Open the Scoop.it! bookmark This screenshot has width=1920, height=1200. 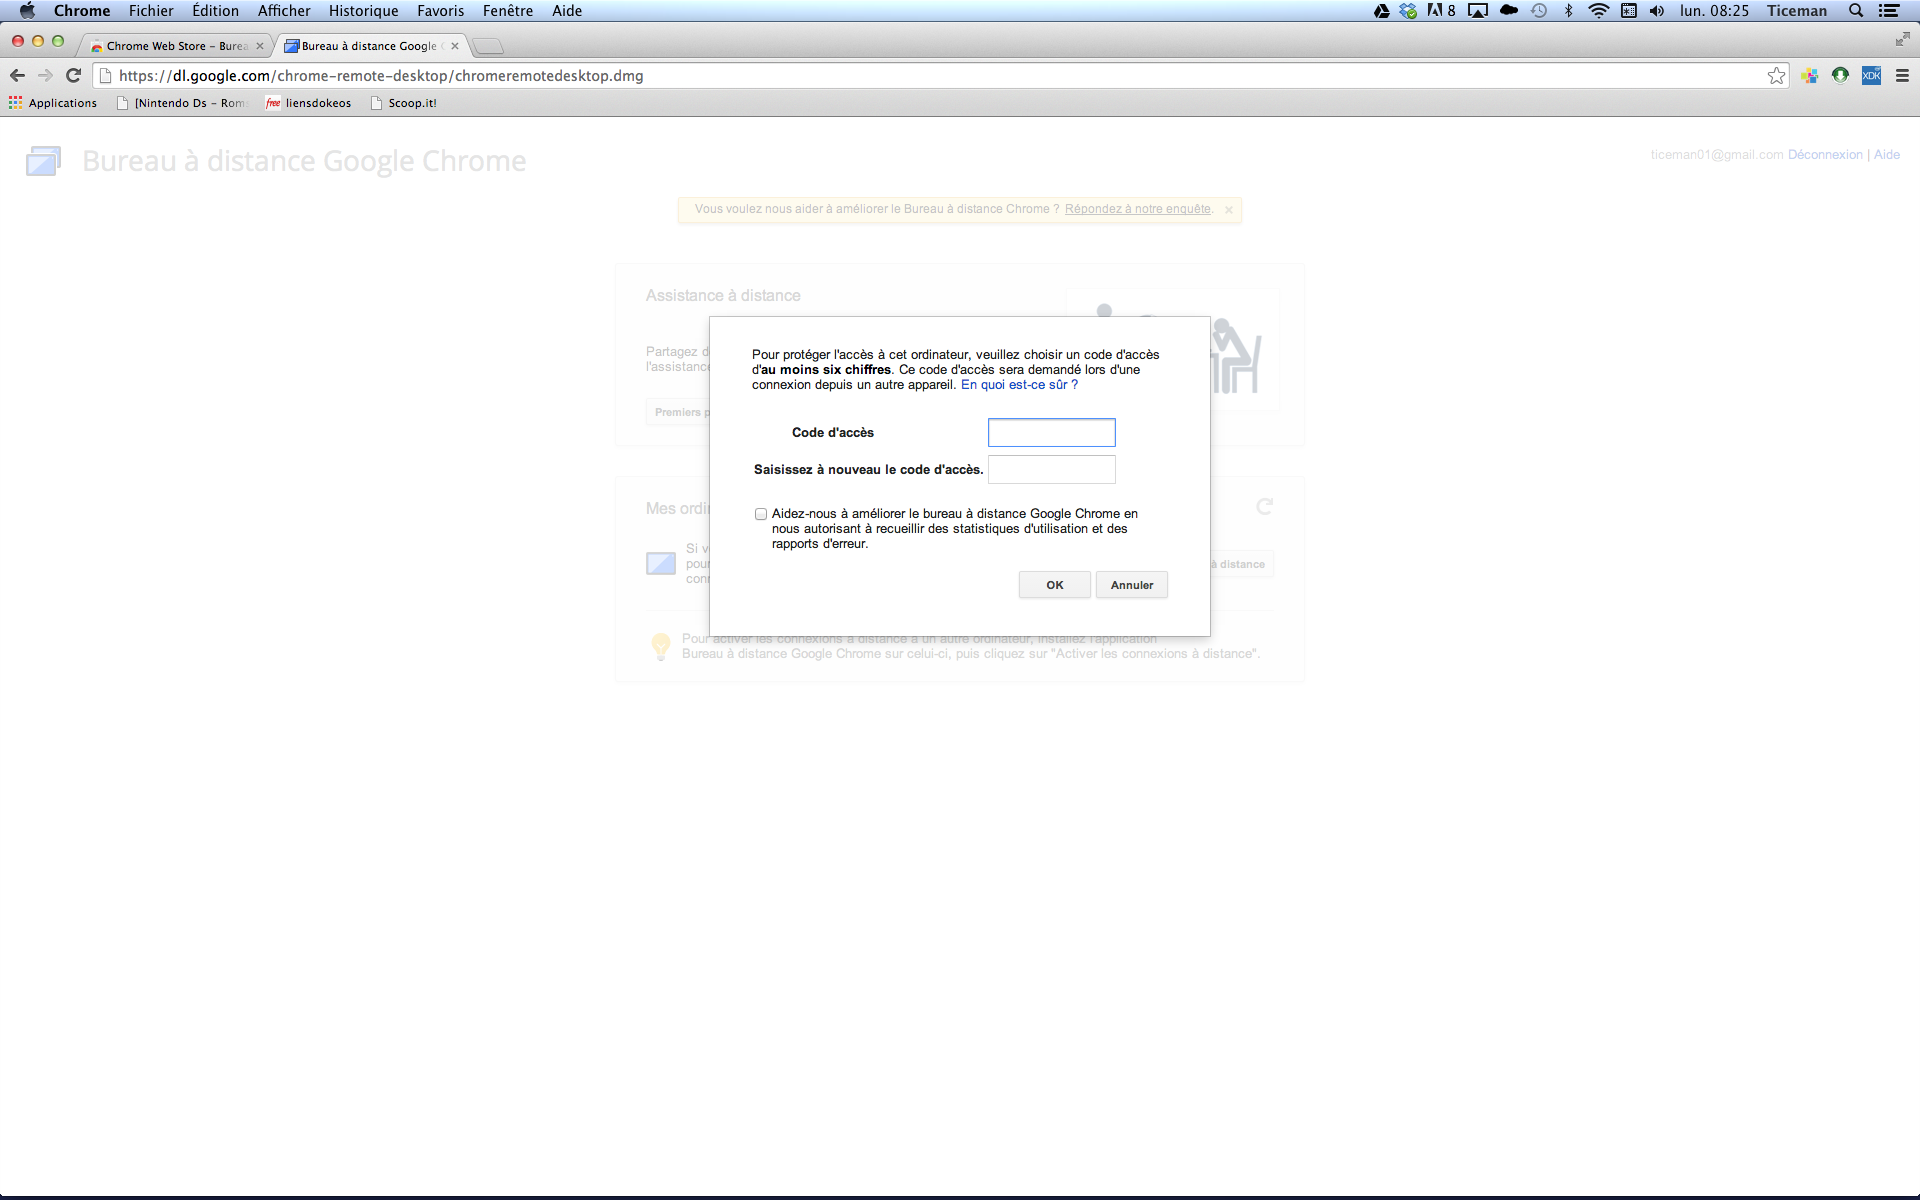(x=404, y=103)
